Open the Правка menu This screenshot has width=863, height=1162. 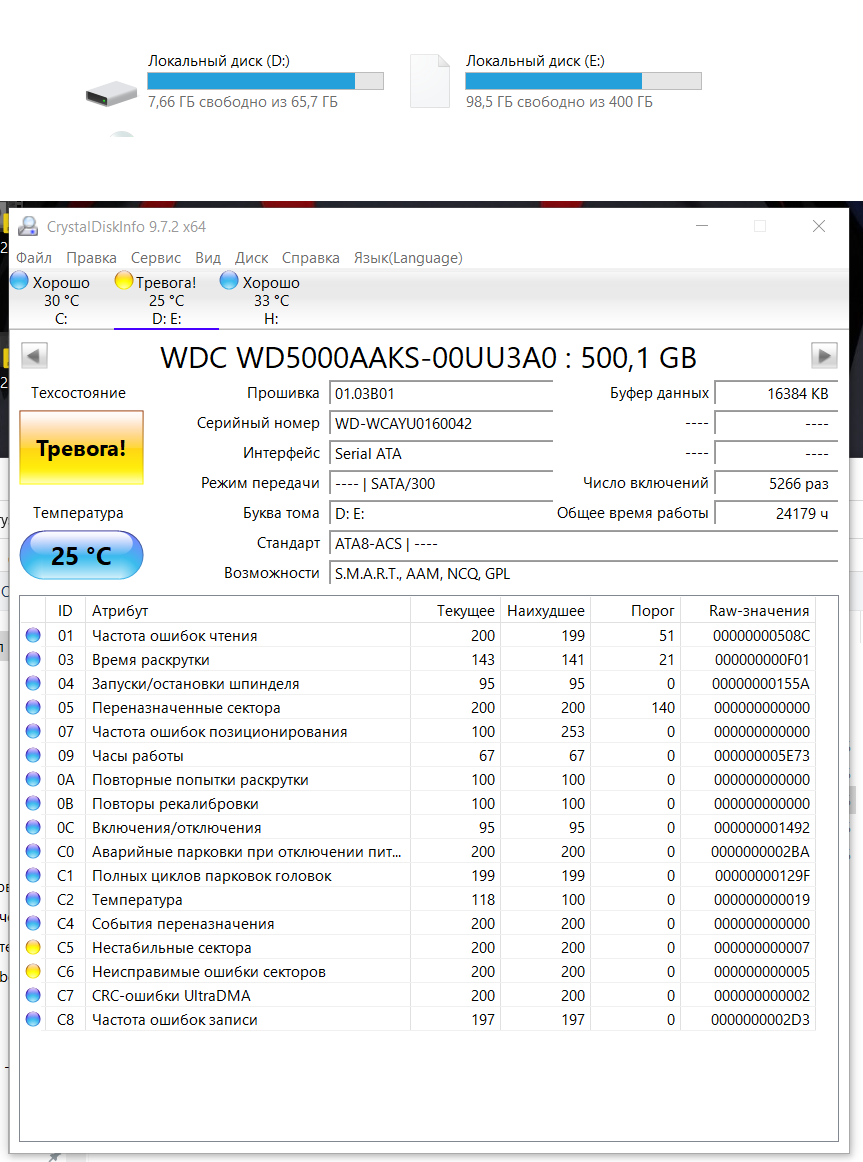point(91,258)
